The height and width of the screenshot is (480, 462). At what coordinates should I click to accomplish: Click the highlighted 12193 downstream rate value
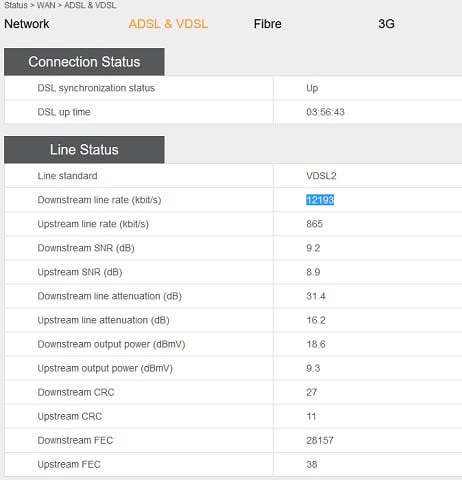320,200
